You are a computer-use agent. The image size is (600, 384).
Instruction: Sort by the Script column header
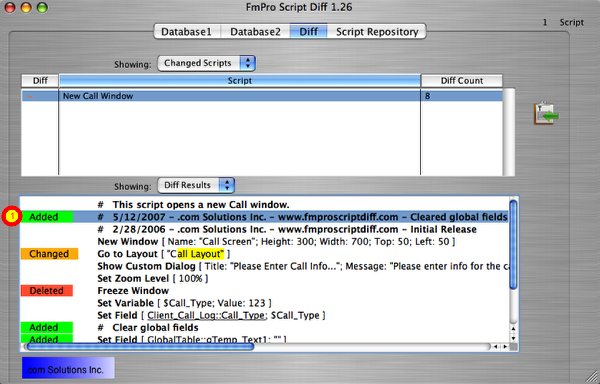[240, 81]
